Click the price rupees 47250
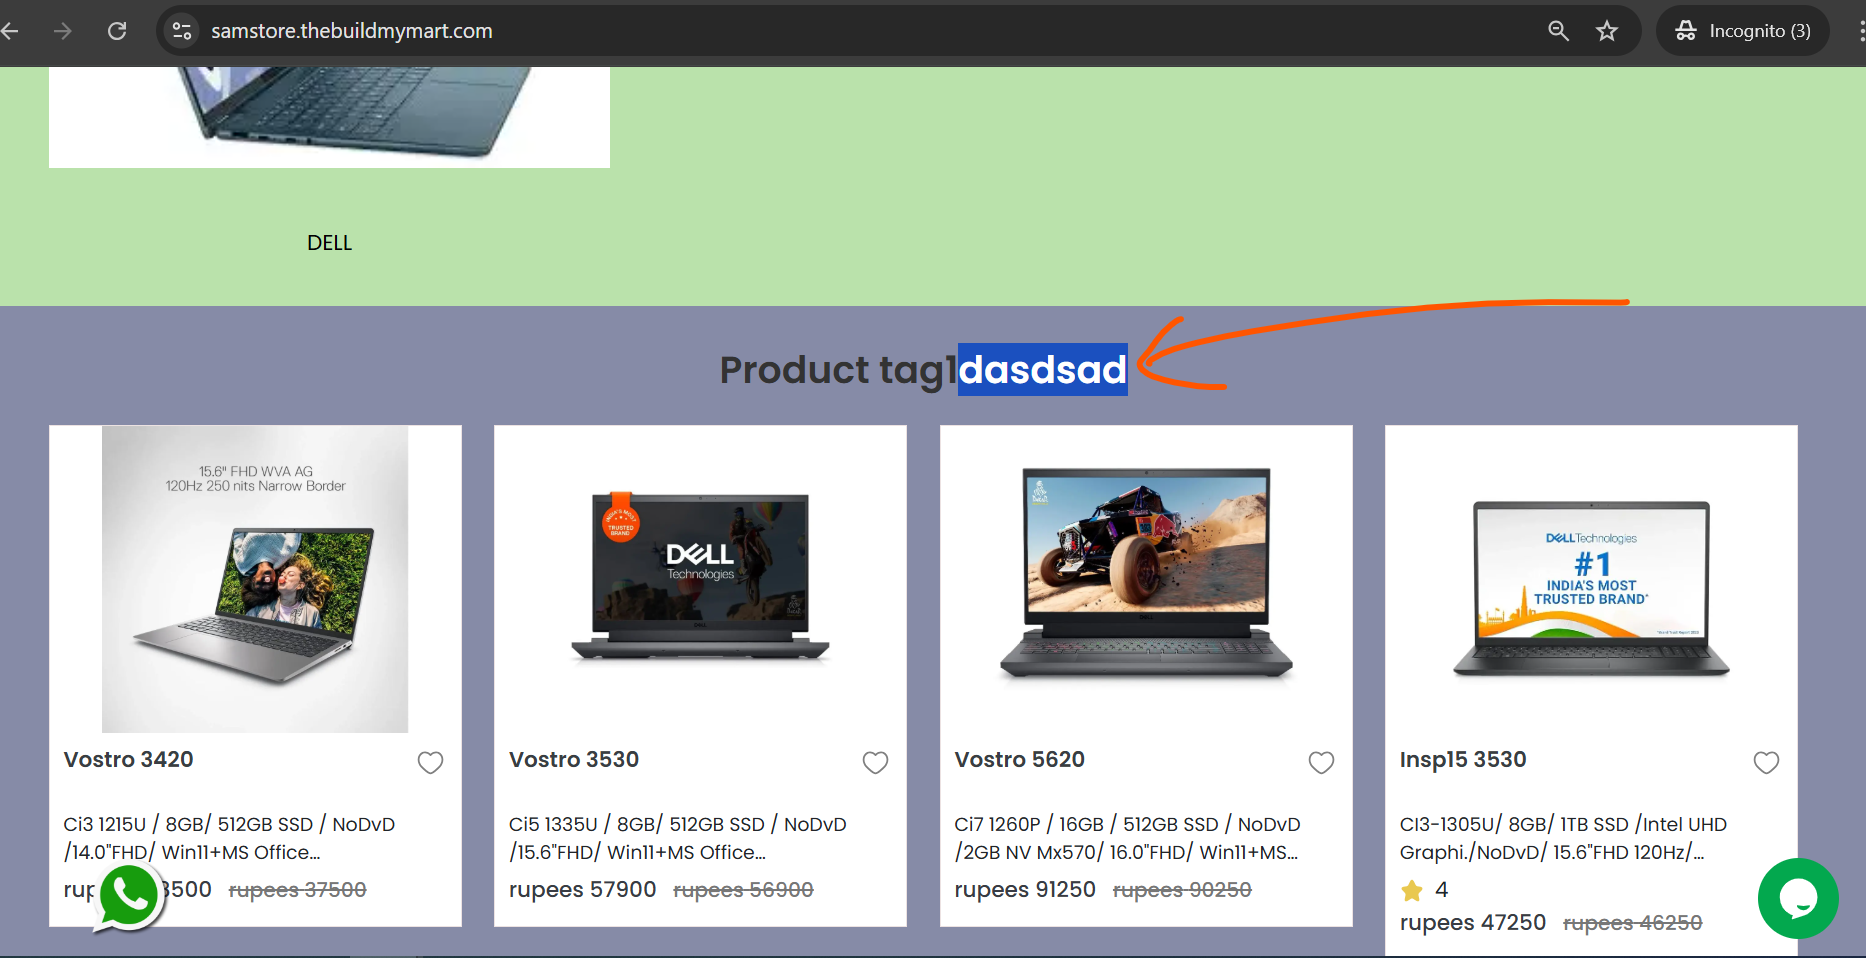The width and height of the screenshot is (1866, 958). (1473, 923)
